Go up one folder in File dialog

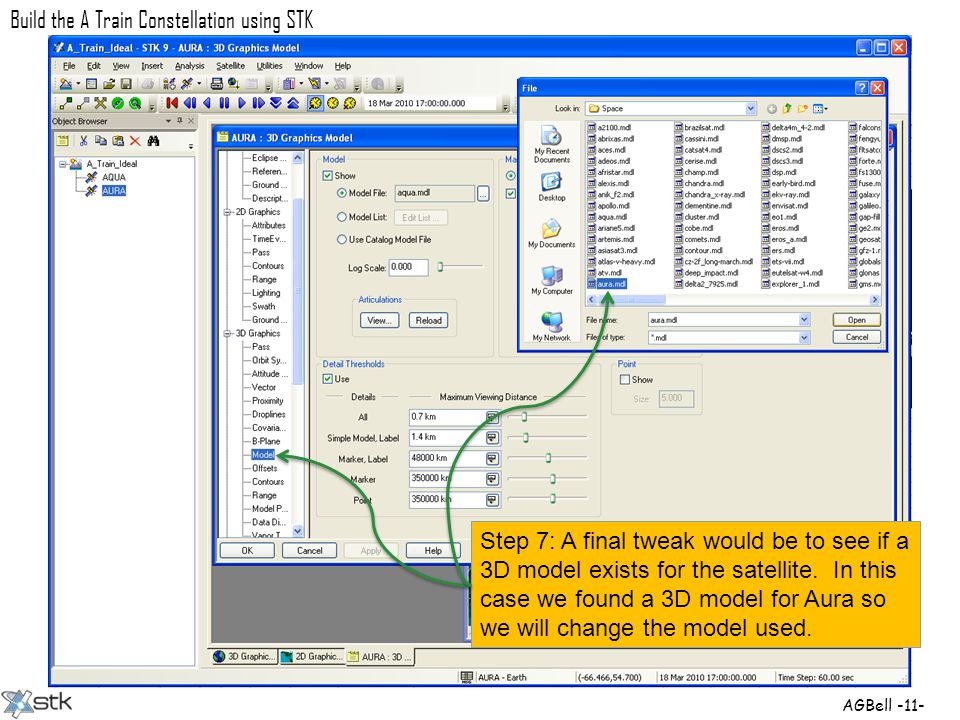(787, 108)
